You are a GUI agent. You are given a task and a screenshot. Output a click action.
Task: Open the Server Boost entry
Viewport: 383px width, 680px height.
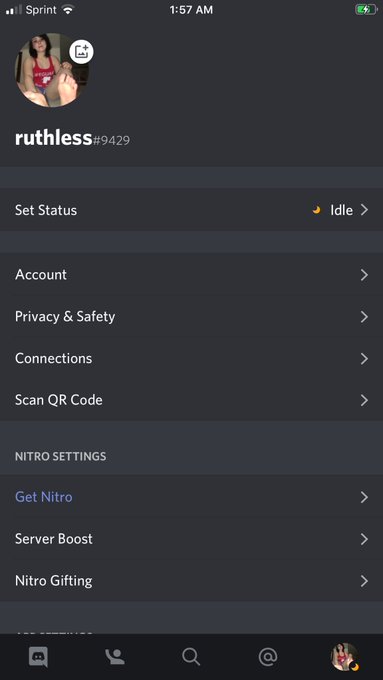click(191, 539)
